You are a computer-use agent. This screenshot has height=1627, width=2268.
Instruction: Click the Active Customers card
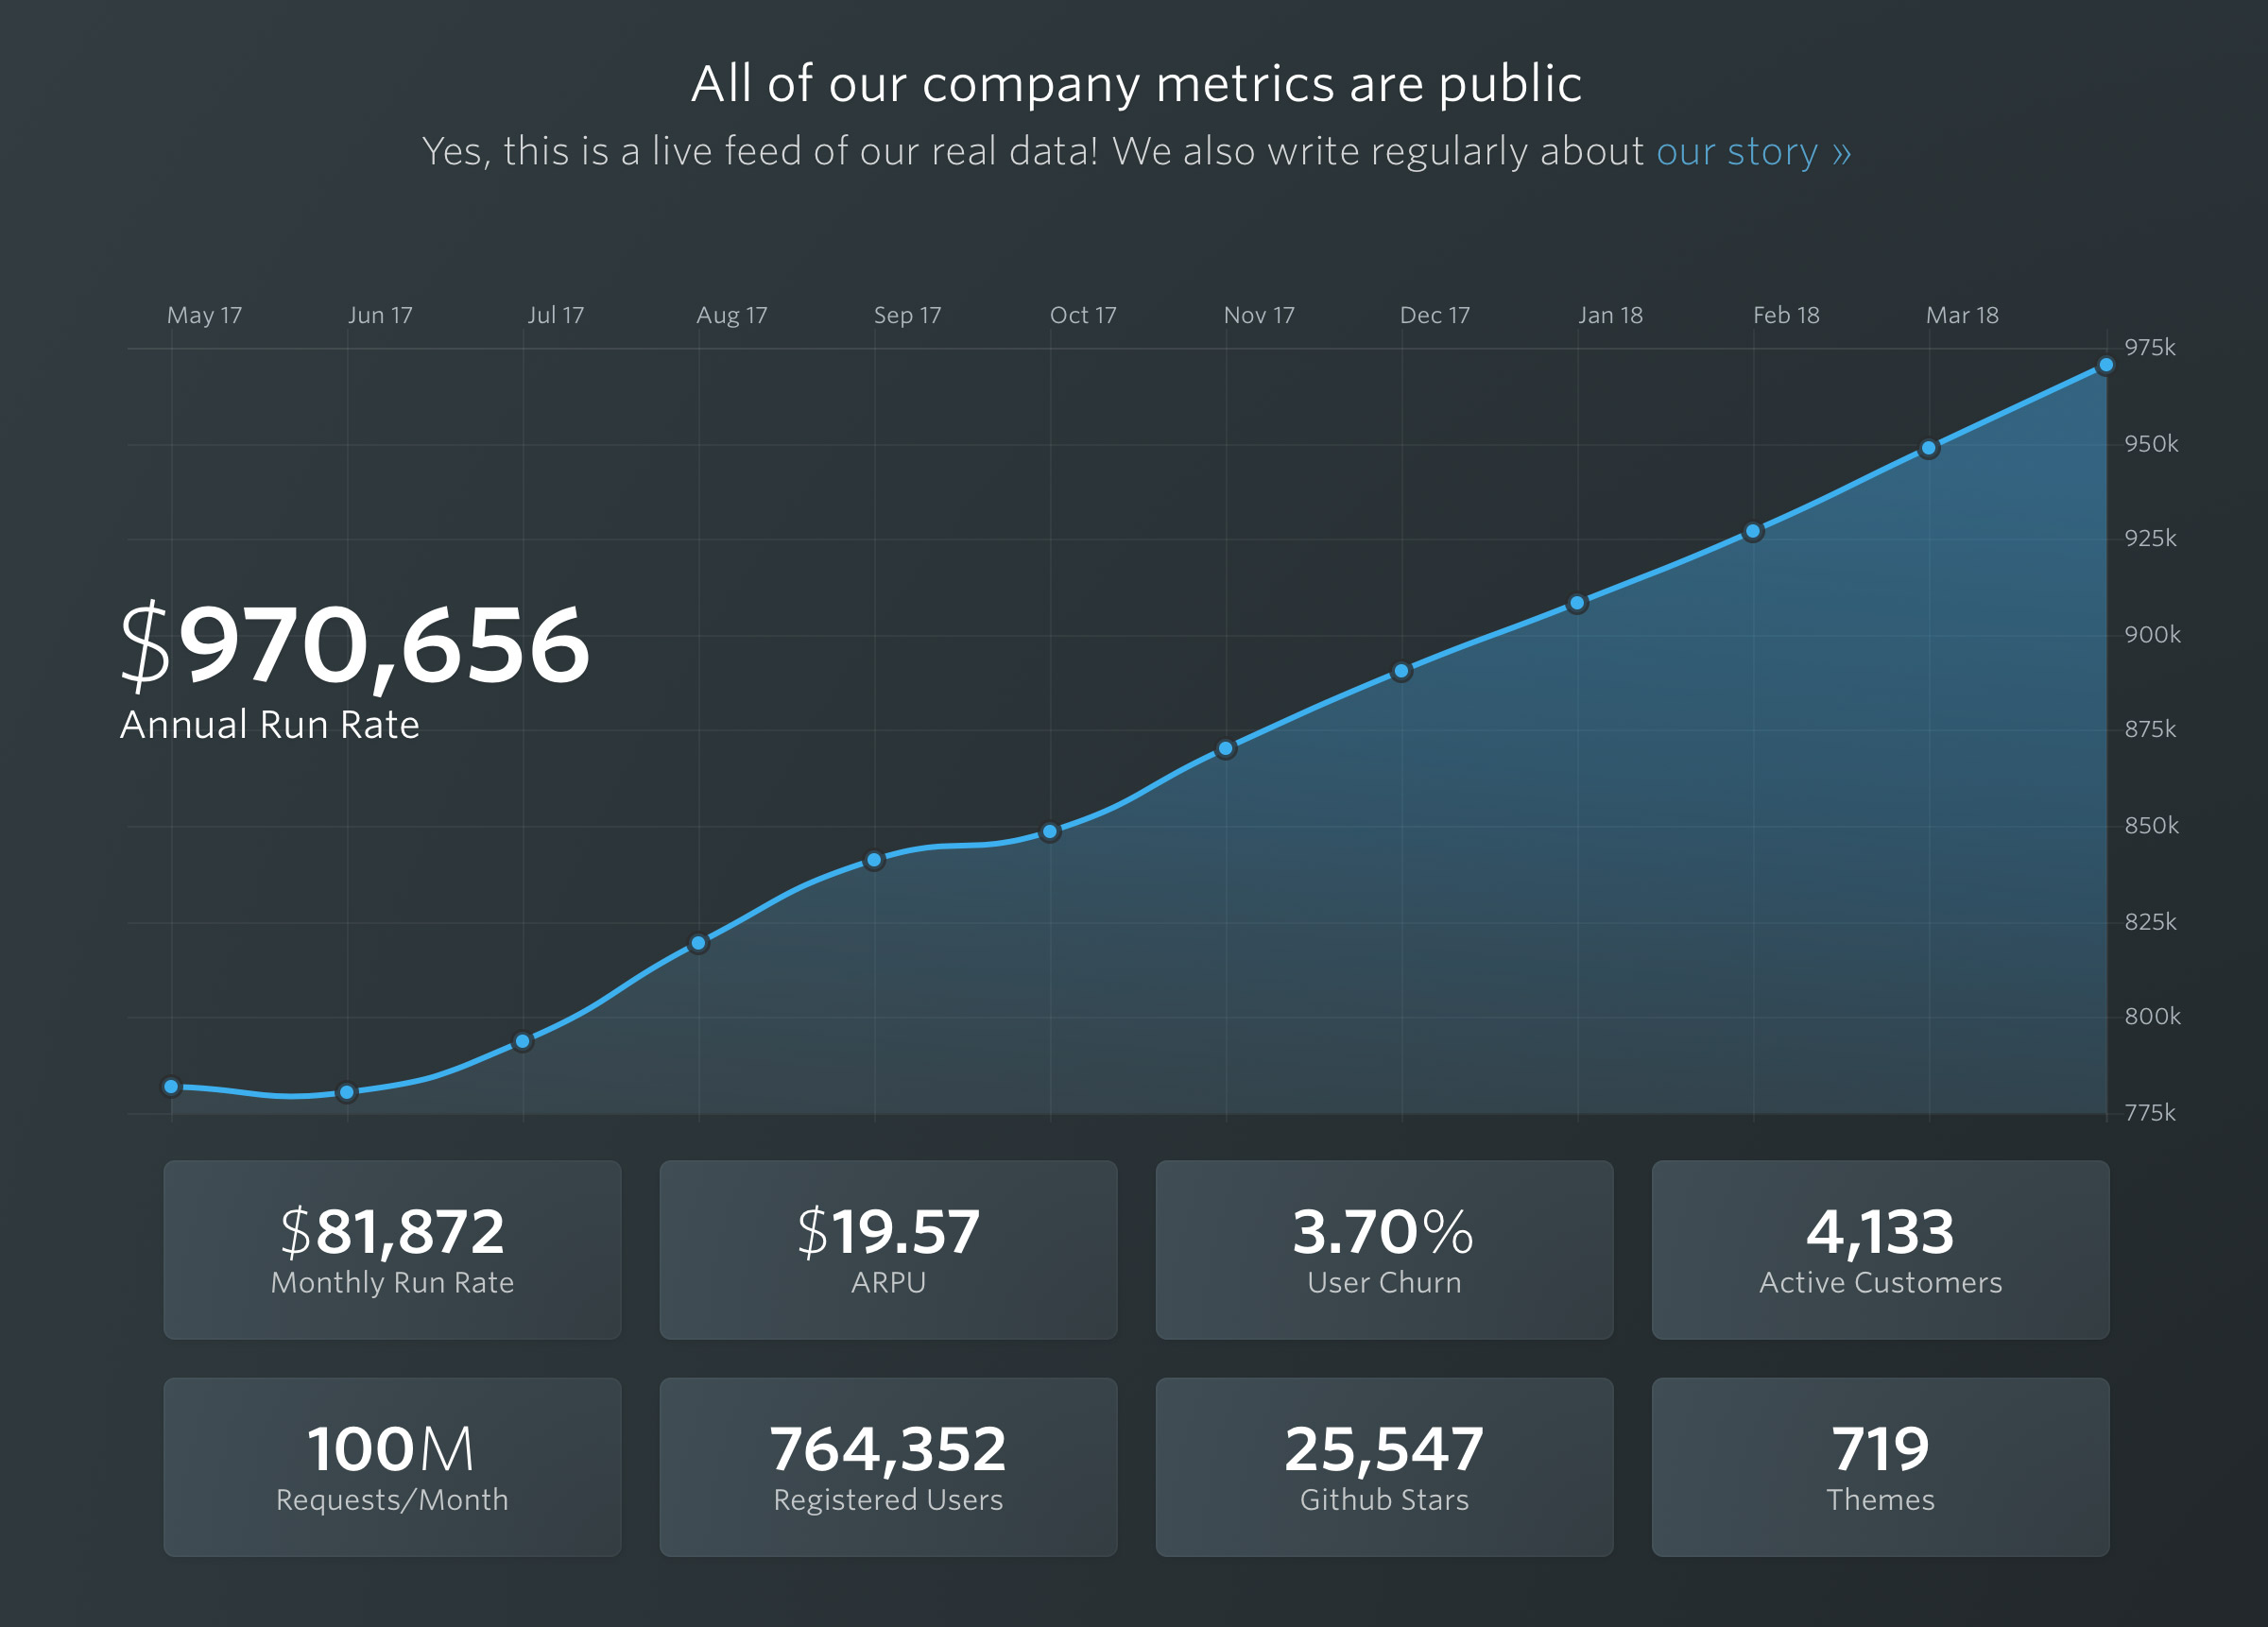click(x=1882, y=1250)
